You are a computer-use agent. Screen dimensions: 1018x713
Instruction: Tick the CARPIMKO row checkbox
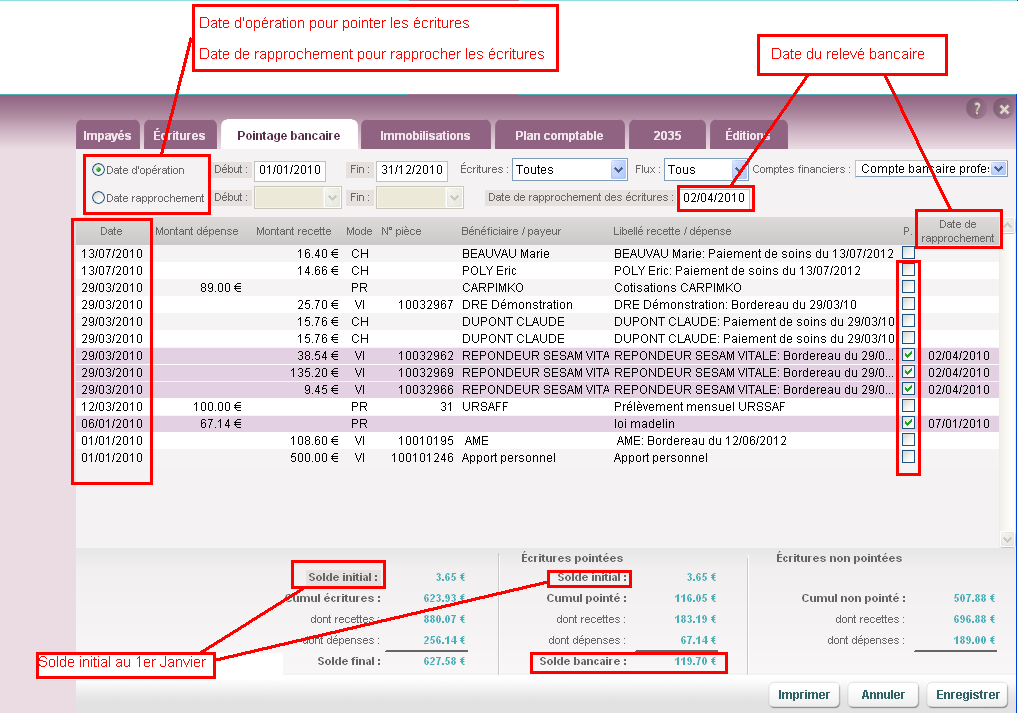point(908,287)
